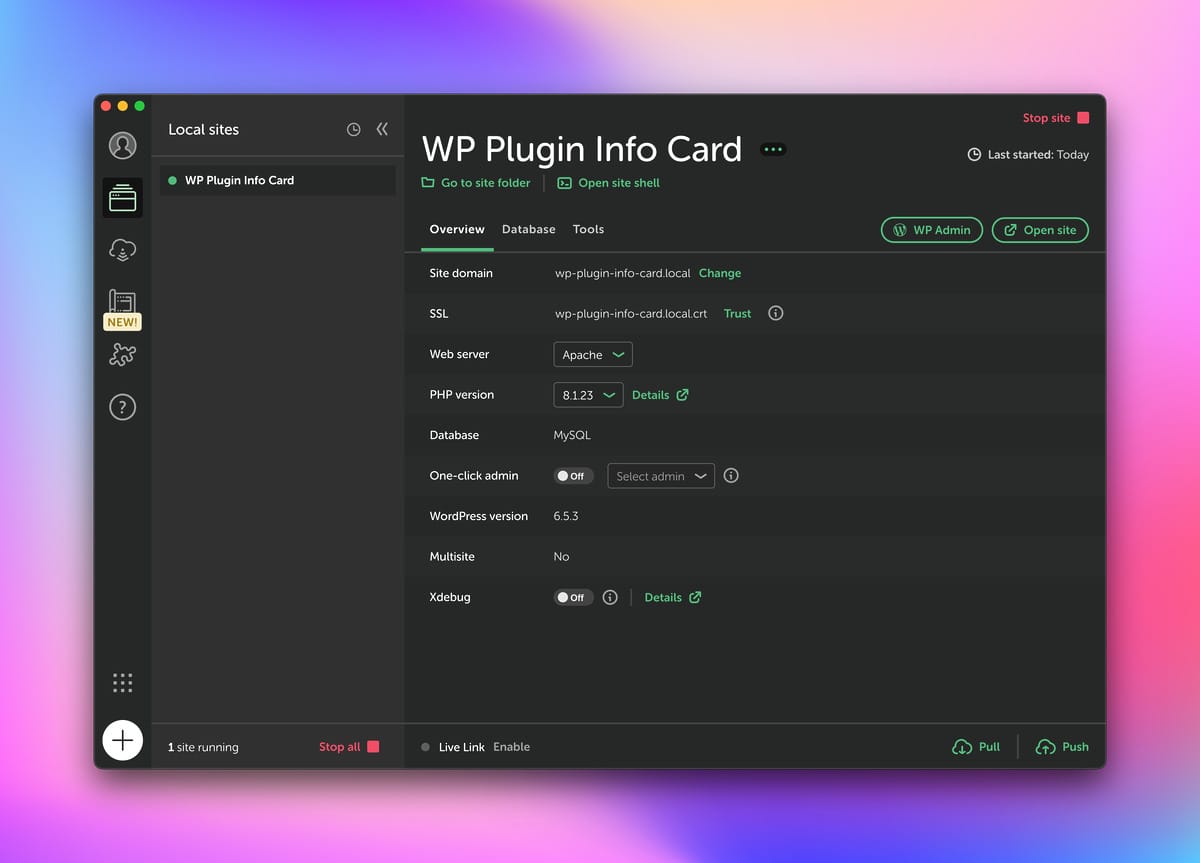Select the Local sites icon in sidebar
Screen dimensions: 1200x863
click(122, 198)
